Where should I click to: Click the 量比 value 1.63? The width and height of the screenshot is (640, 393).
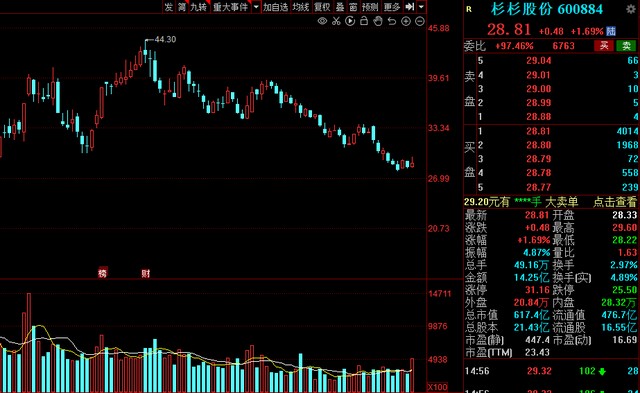pos(627,253)
